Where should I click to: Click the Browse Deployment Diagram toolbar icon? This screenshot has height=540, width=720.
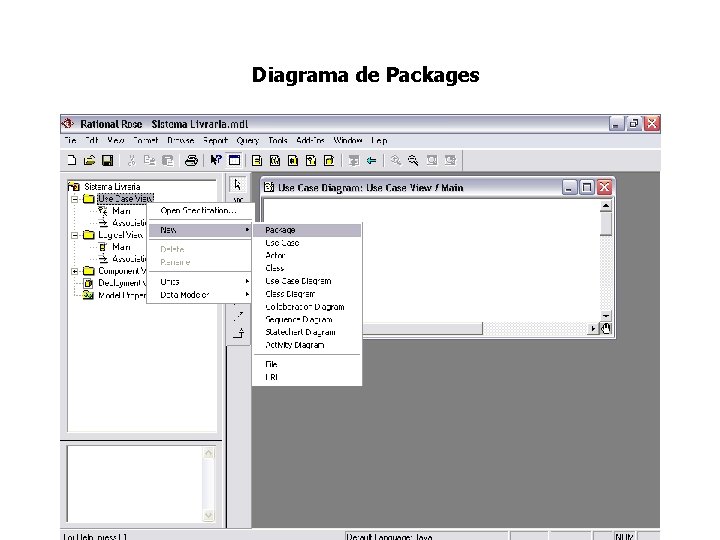point(329,160)
